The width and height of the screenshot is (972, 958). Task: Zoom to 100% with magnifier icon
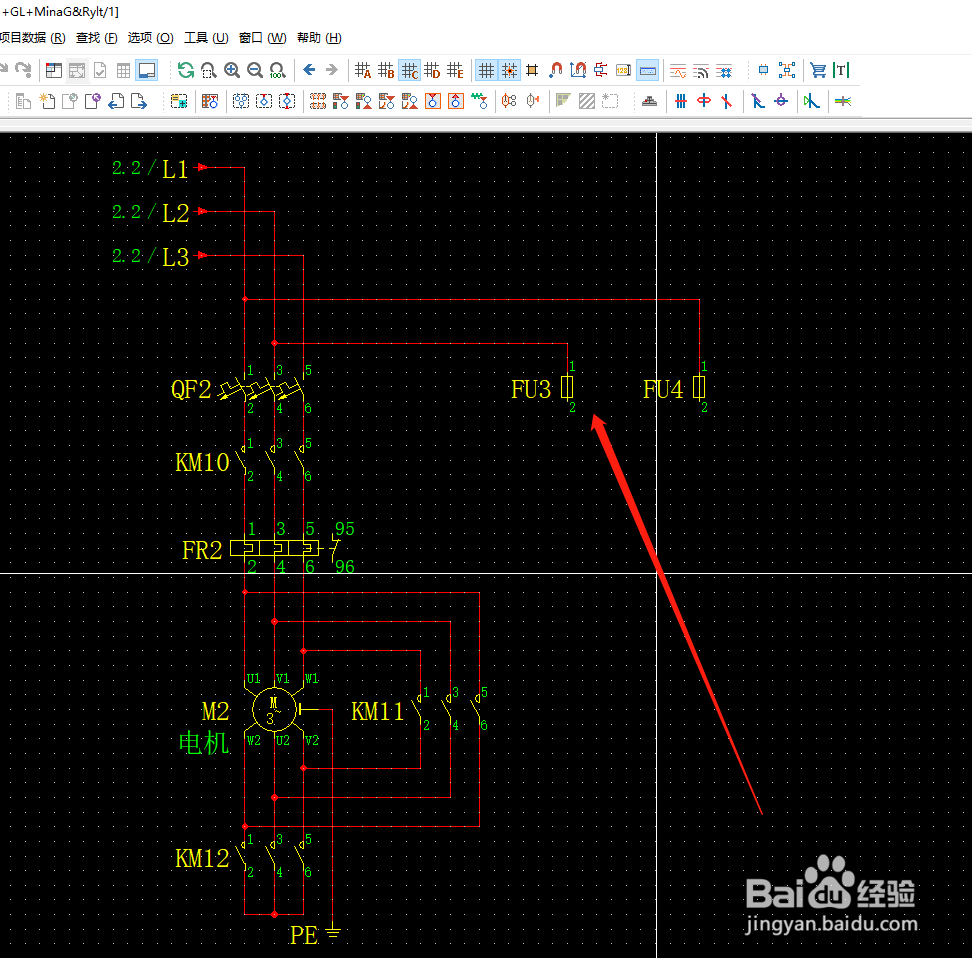(x=278, y=70)
